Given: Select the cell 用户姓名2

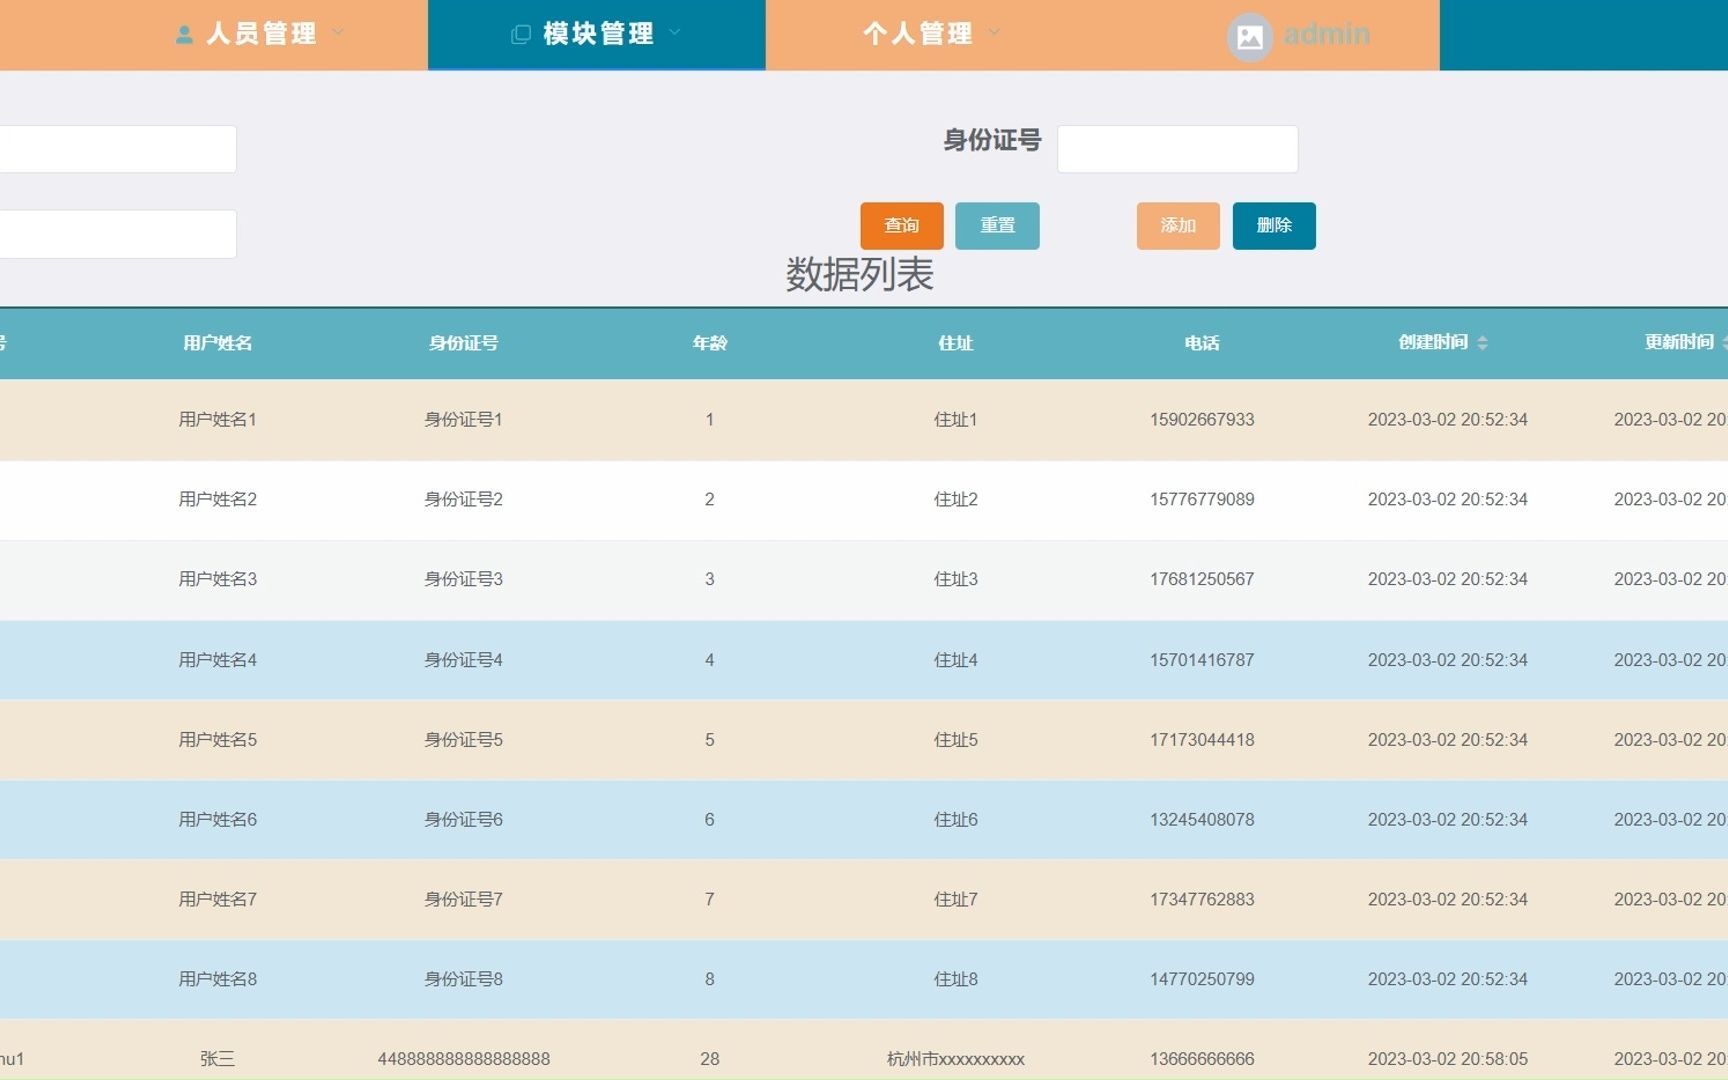Looking at the screenshot, I should pyautogui.click(x=218, y=500).
